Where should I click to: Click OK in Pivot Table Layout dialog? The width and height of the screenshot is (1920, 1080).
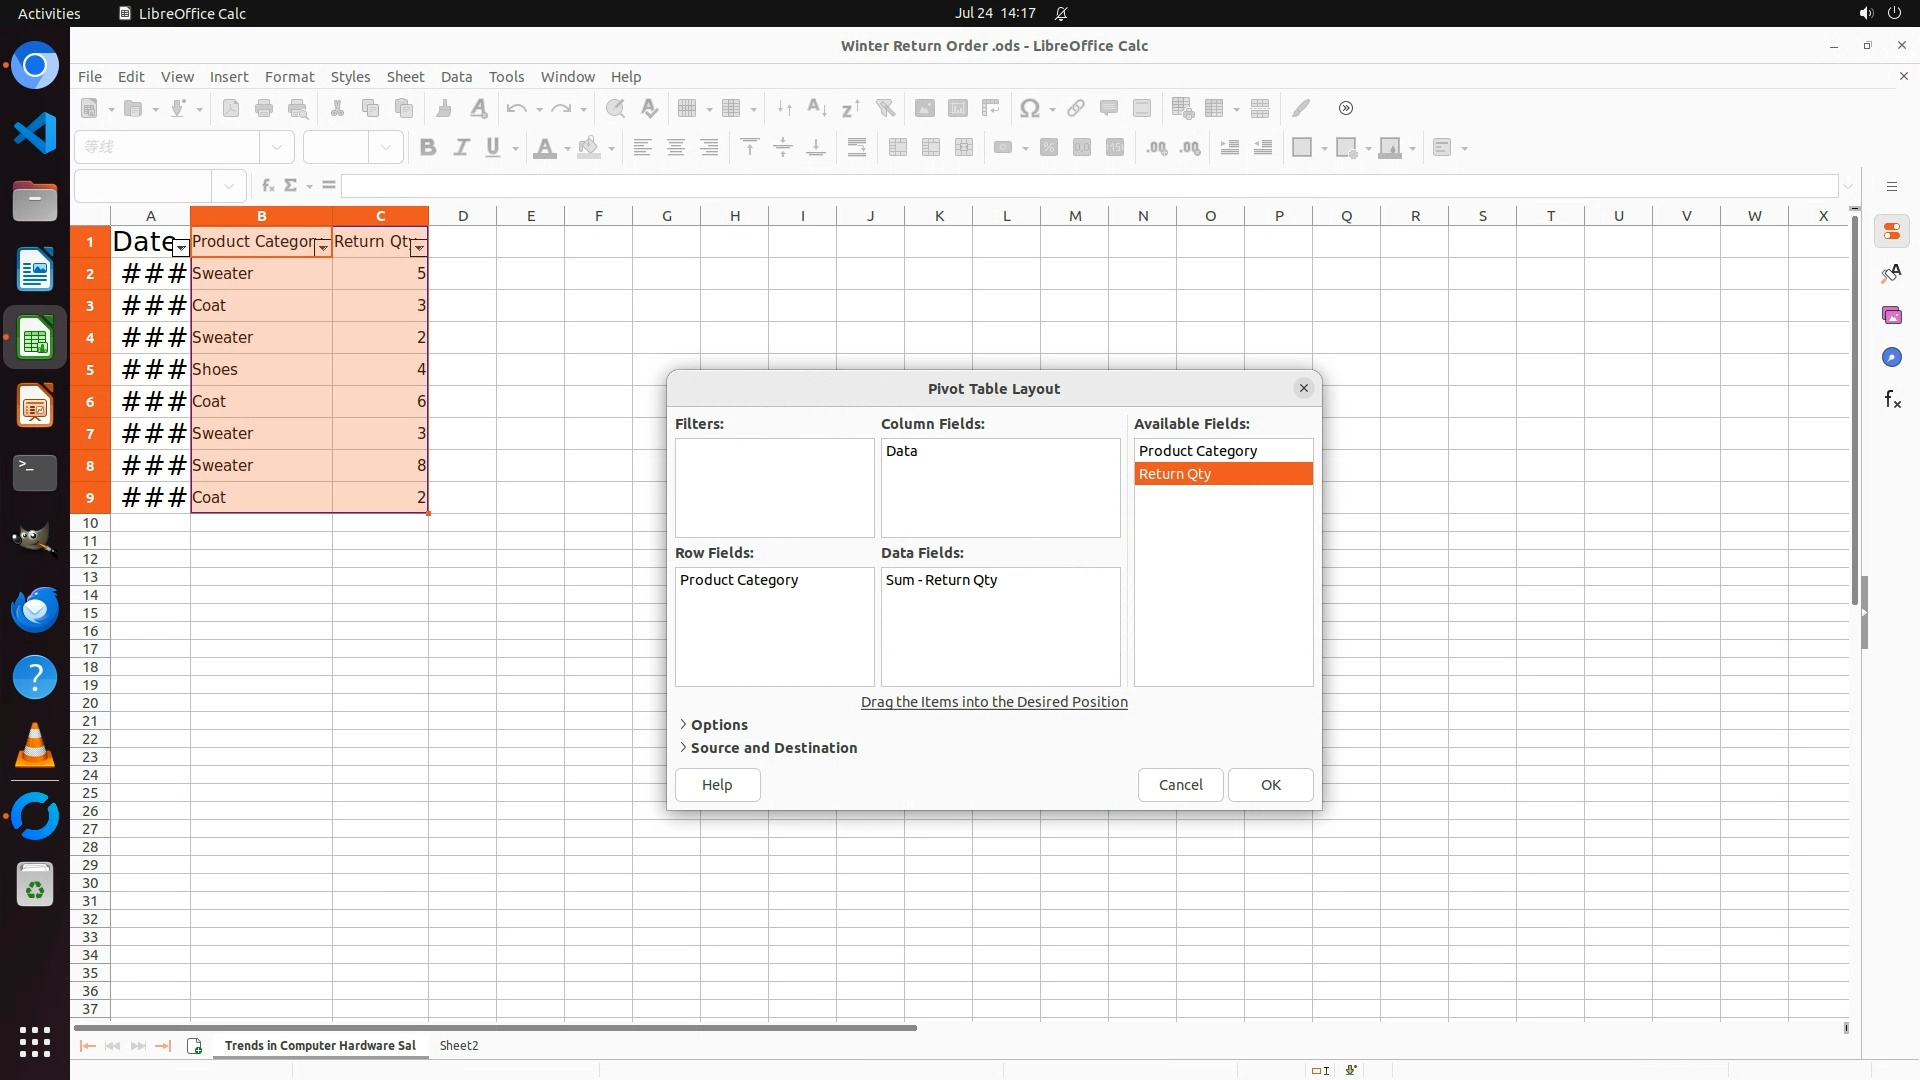1270,785
